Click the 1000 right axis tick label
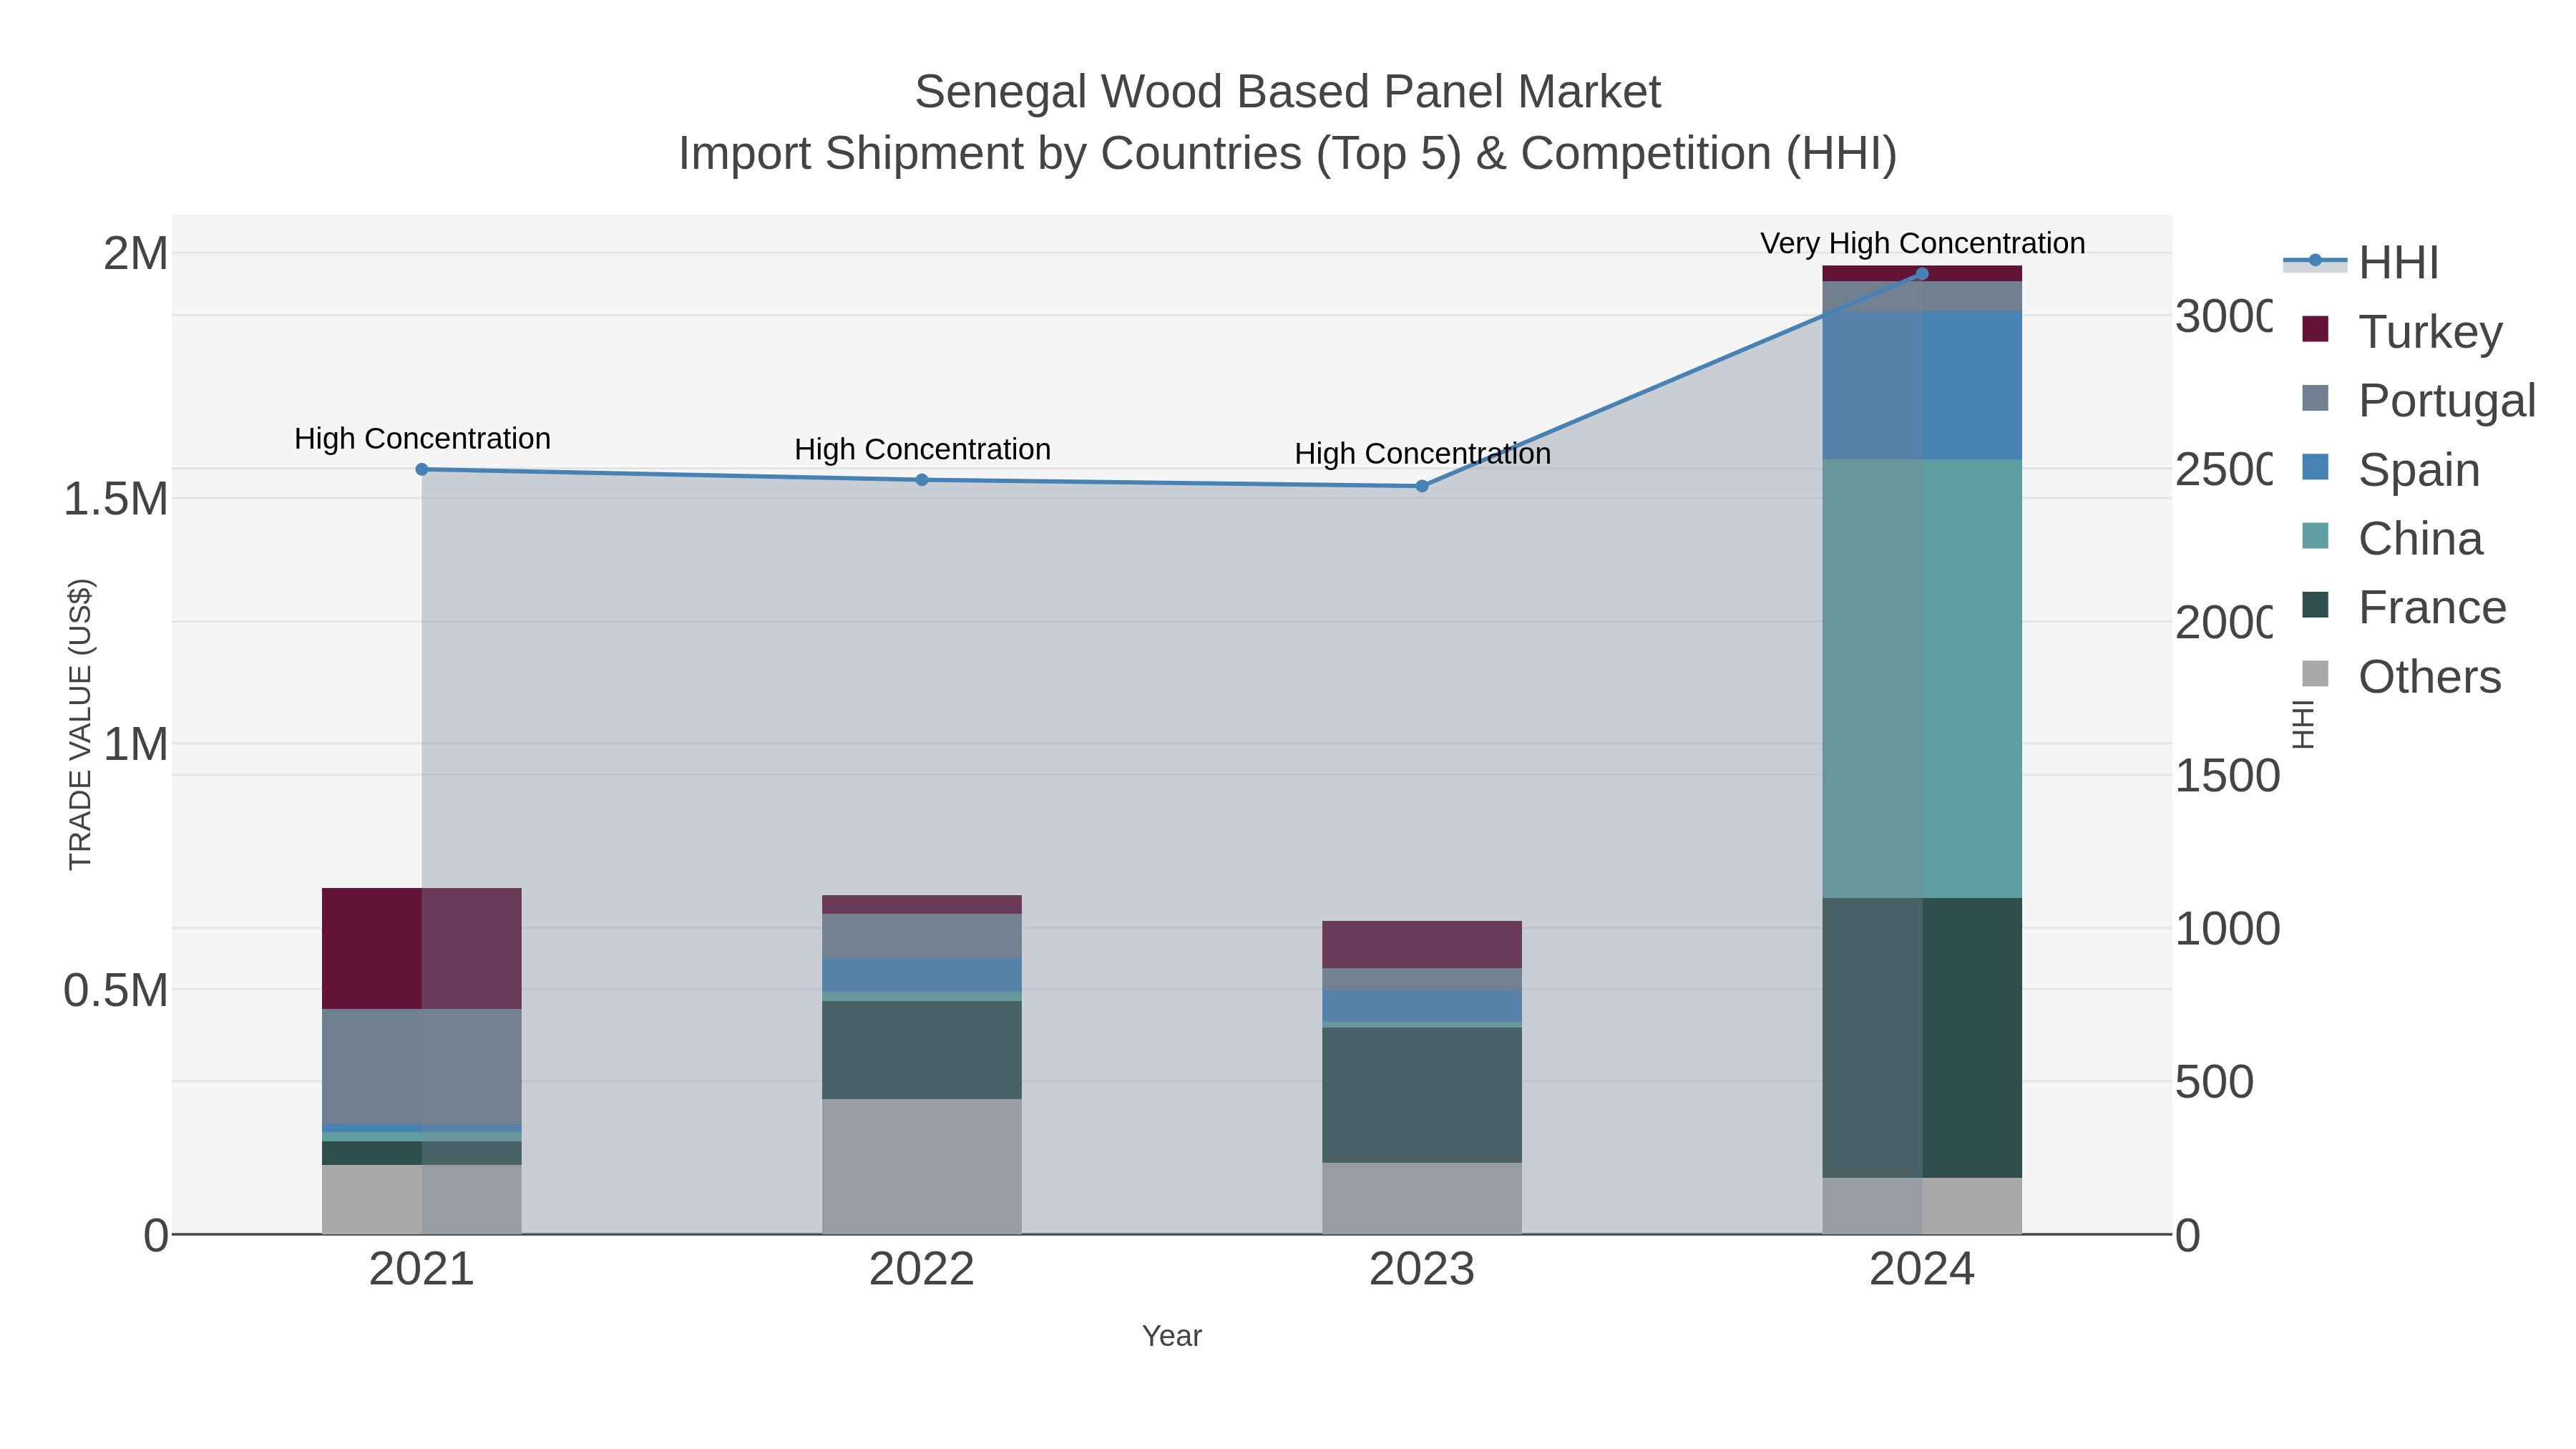 point(2227,928)
